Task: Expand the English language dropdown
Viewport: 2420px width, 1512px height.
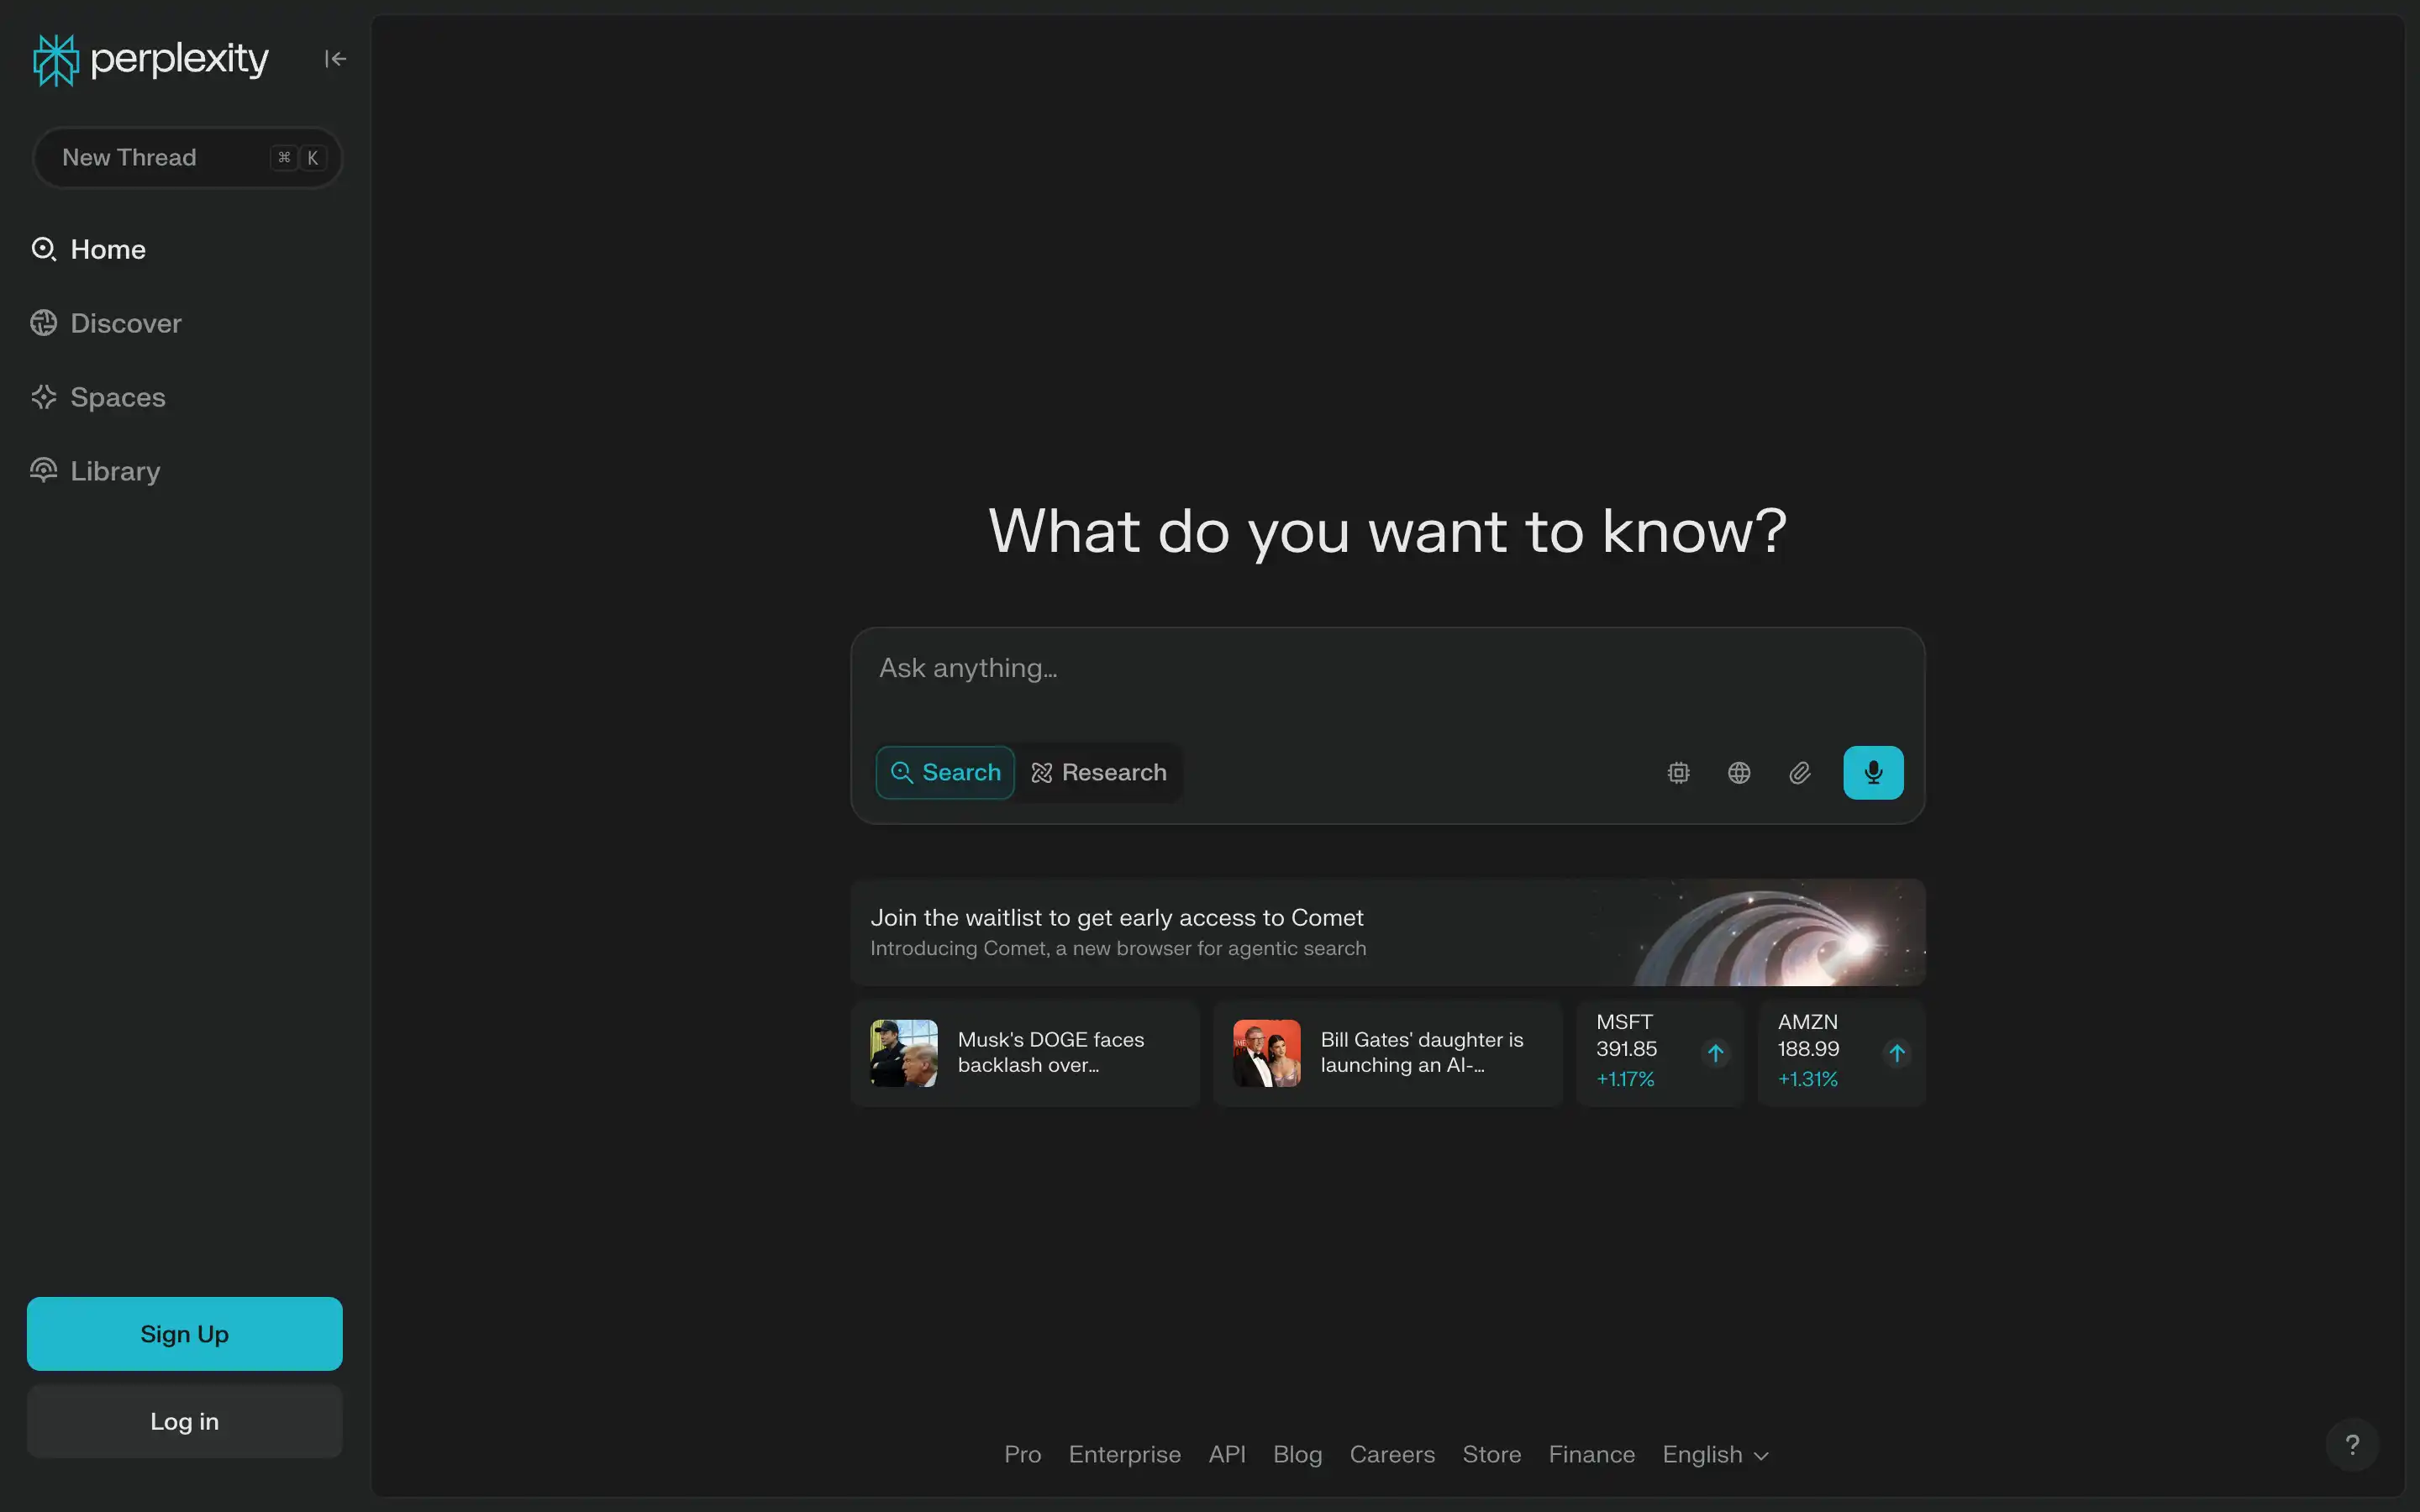Action: (x=1716, y=1455)
